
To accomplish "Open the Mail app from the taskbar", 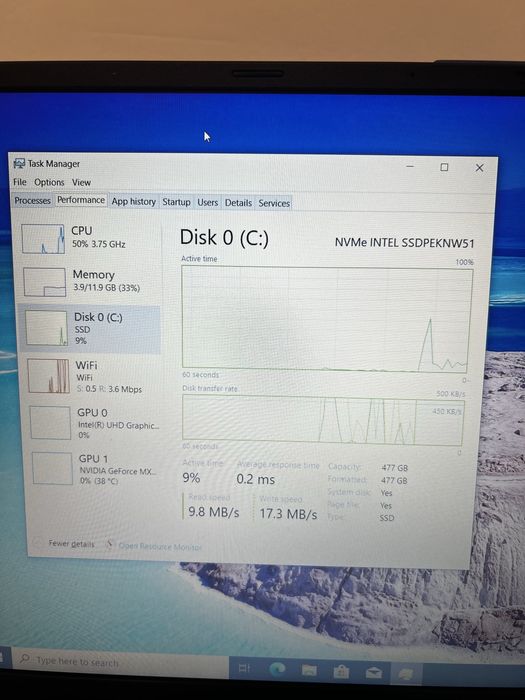I will [x=374, y=672].
